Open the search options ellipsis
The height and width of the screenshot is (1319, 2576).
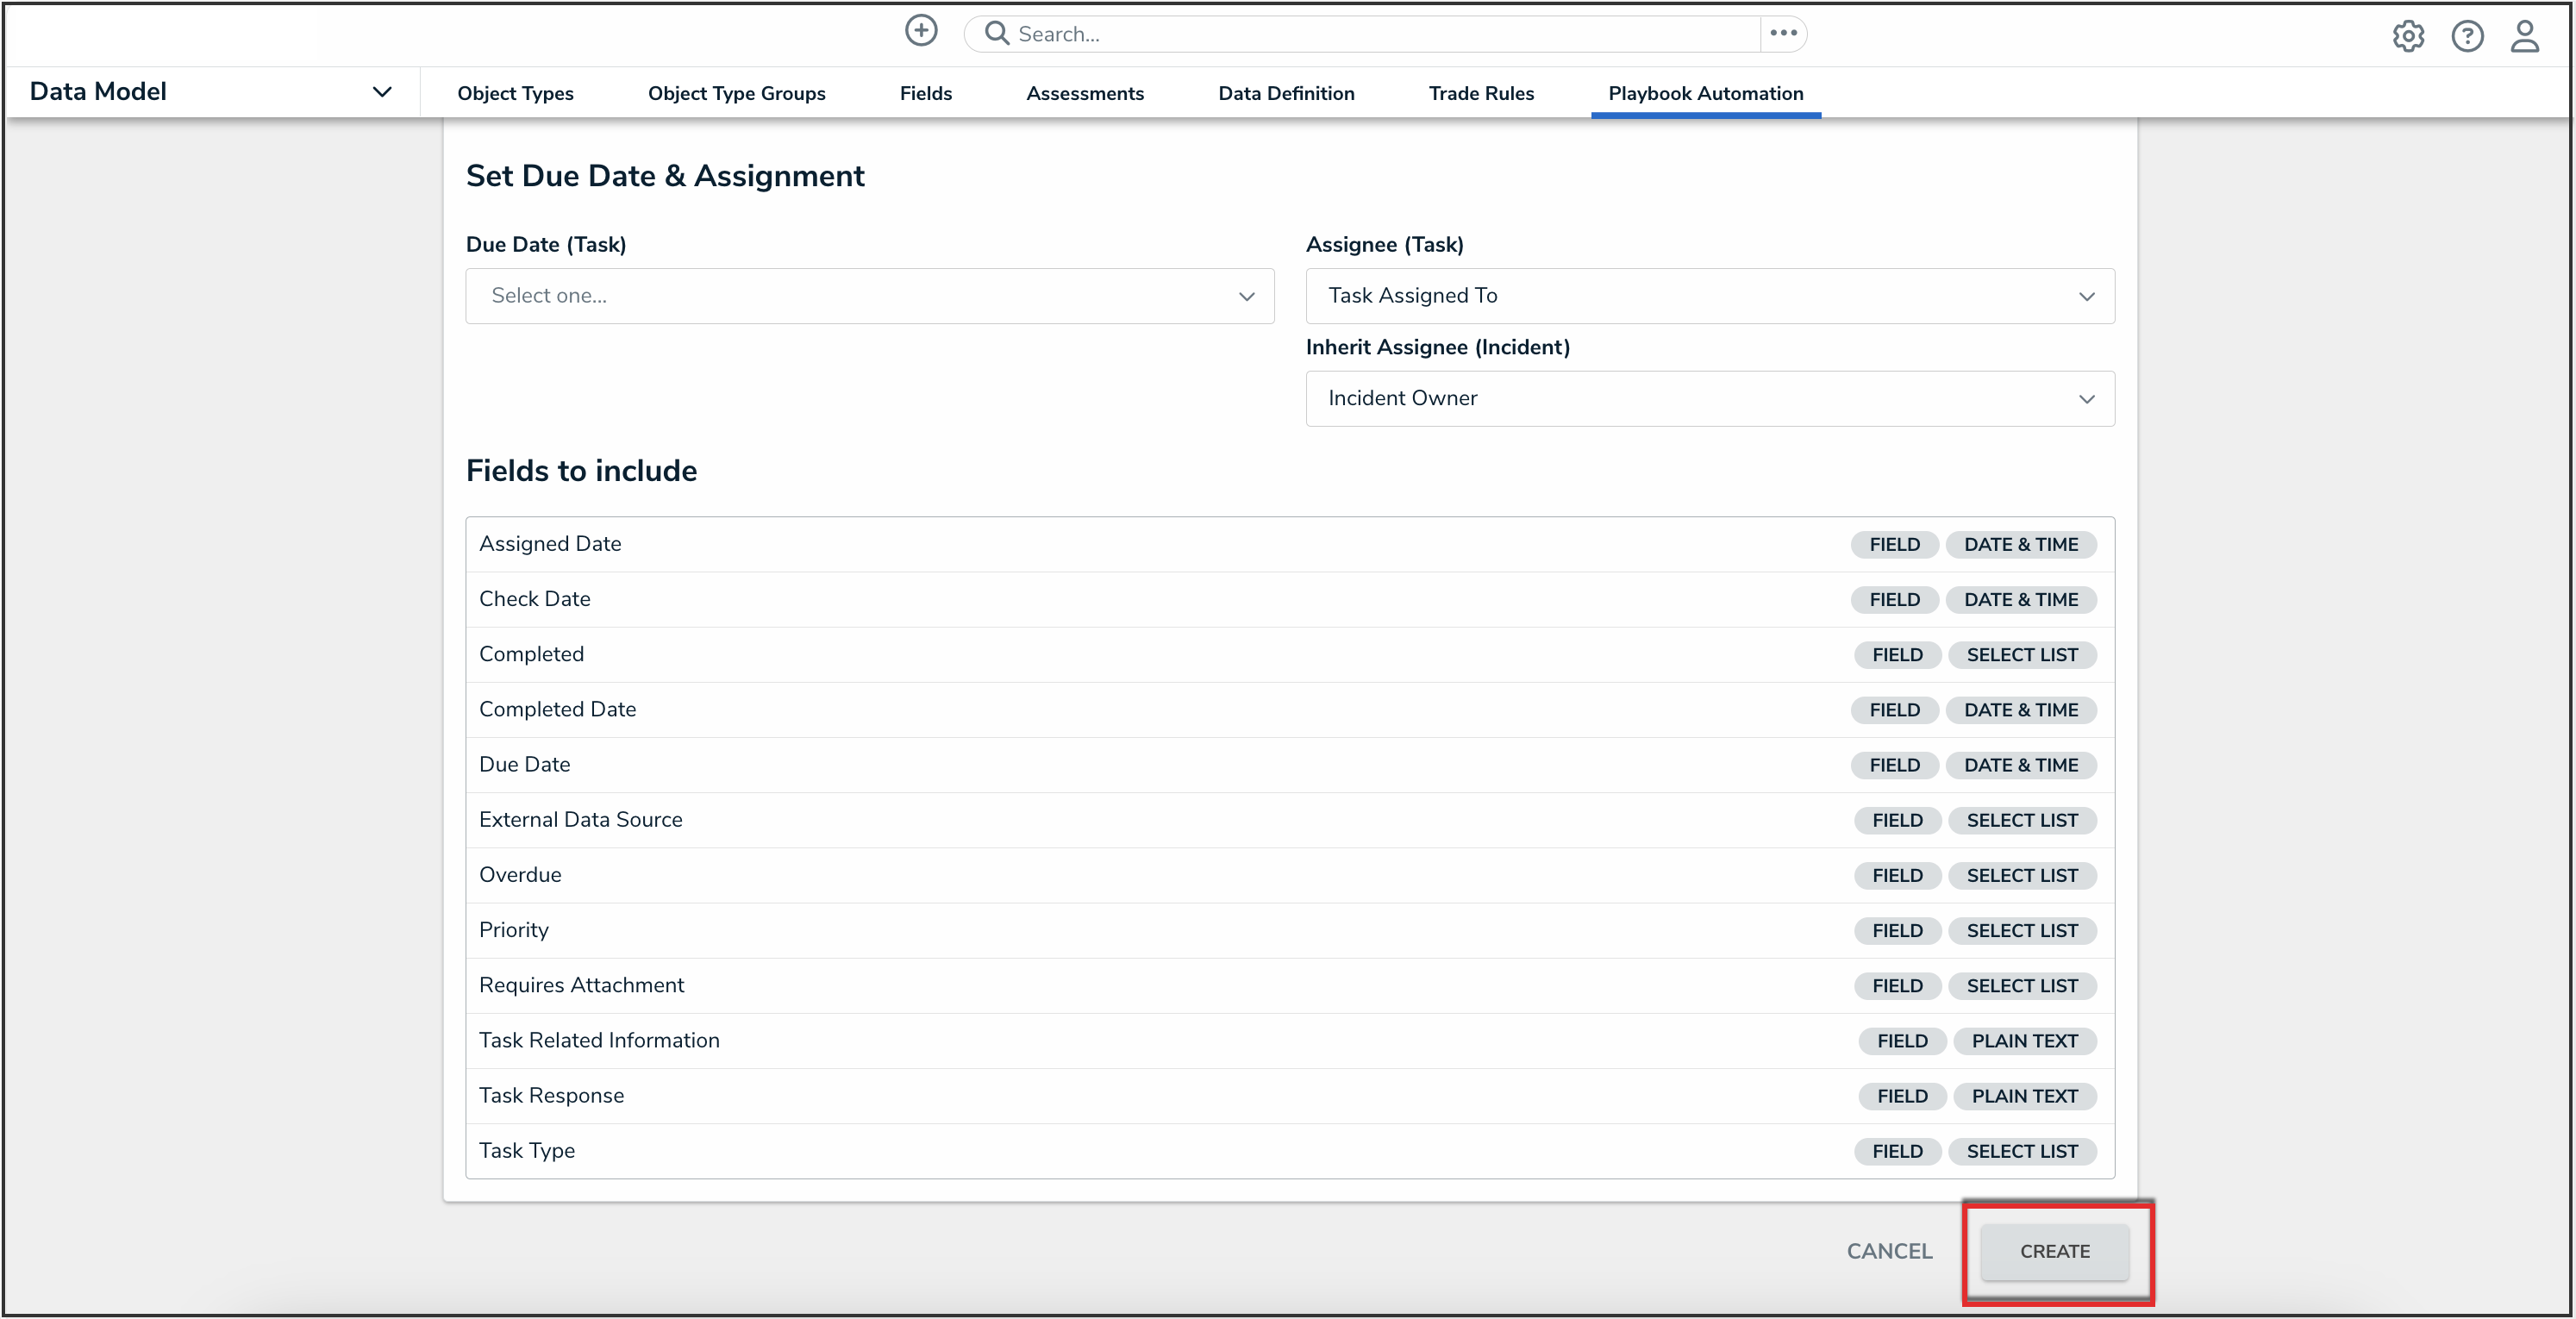(x=1783, y=34)
